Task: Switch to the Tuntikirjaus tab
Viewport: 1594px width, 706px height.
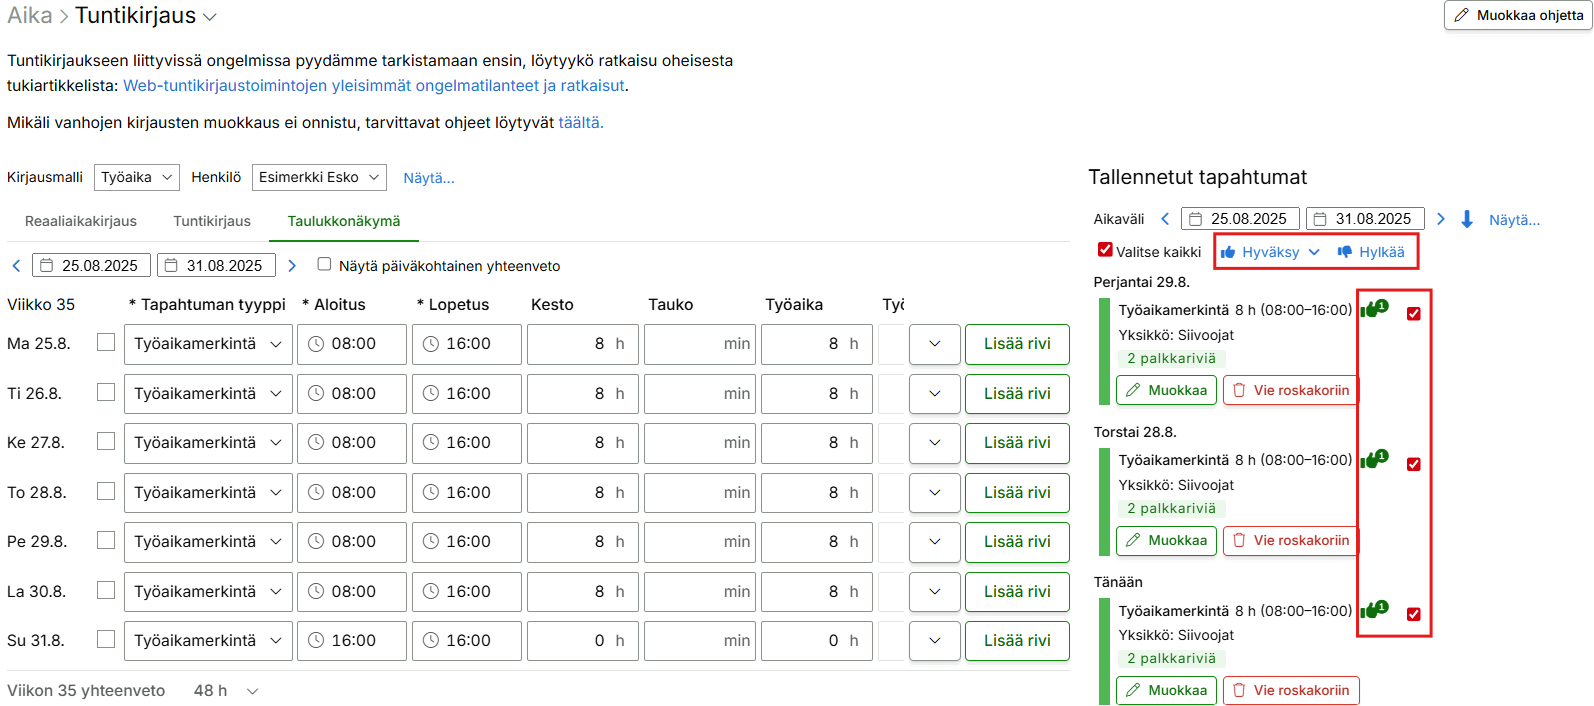Action: pos(212,221)
